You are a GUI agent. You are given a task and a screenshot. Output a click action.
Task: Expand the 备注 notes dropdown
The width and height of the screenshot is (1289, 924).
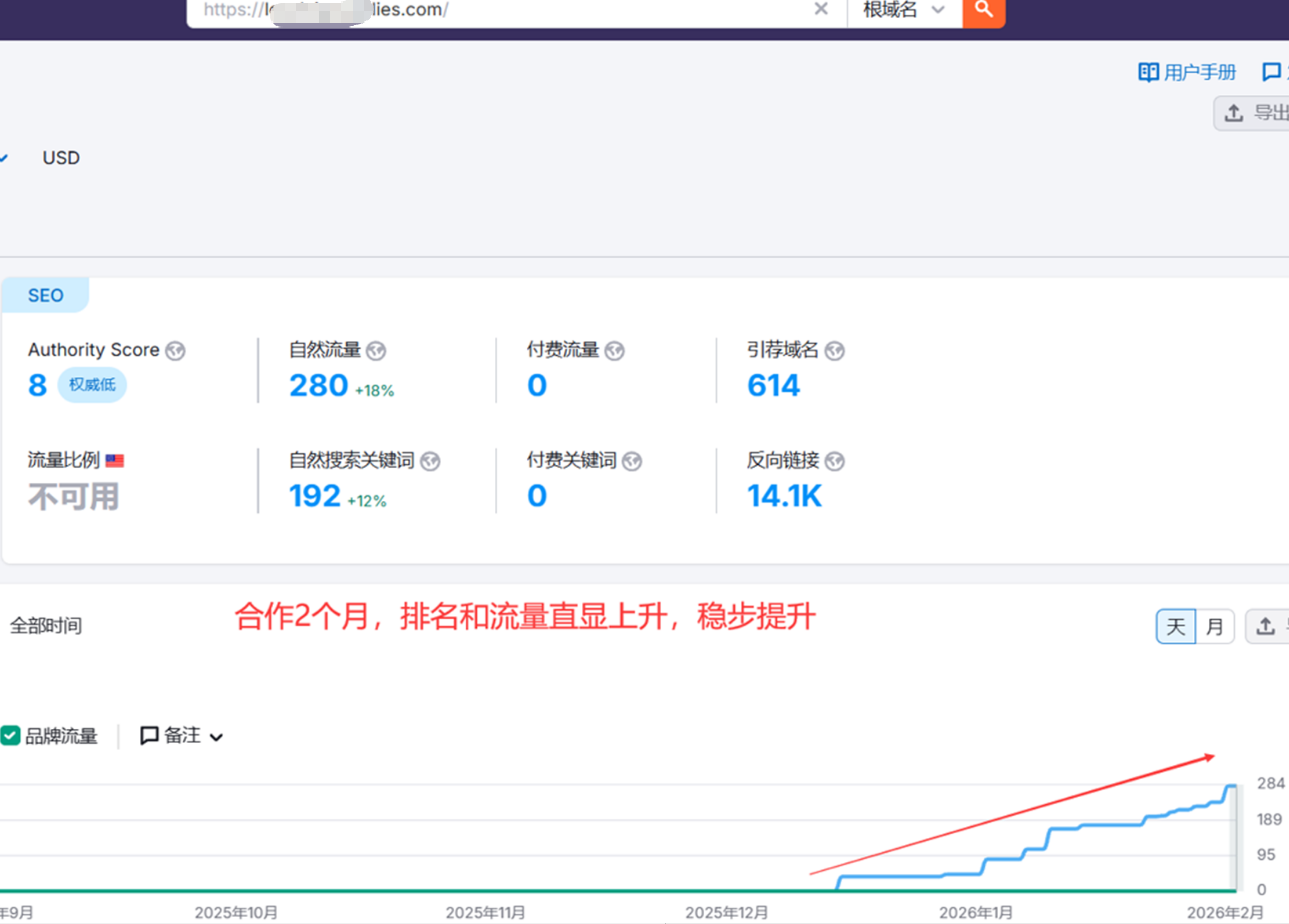pyautogui.click(x=182, y=736)
